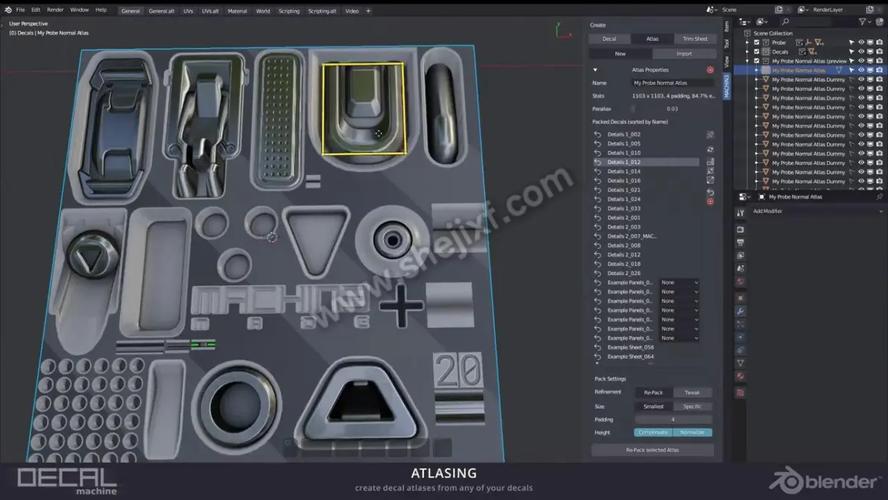The width and height of the screenshot is (888, 500).
Task: Click the Blender logo in the menu bar
Action: (8, 10)
